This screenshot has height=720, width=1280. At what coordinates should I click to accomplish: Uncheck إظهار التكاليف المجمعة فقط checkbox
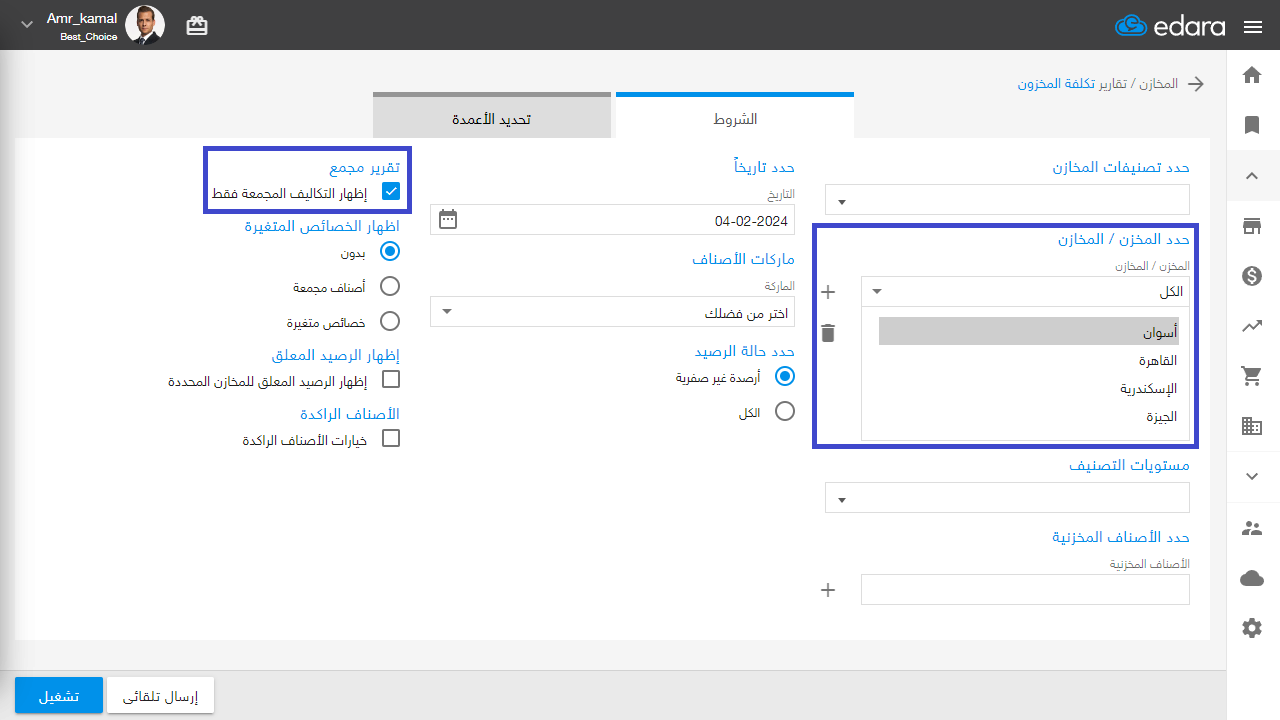click(x=391, y=191)
